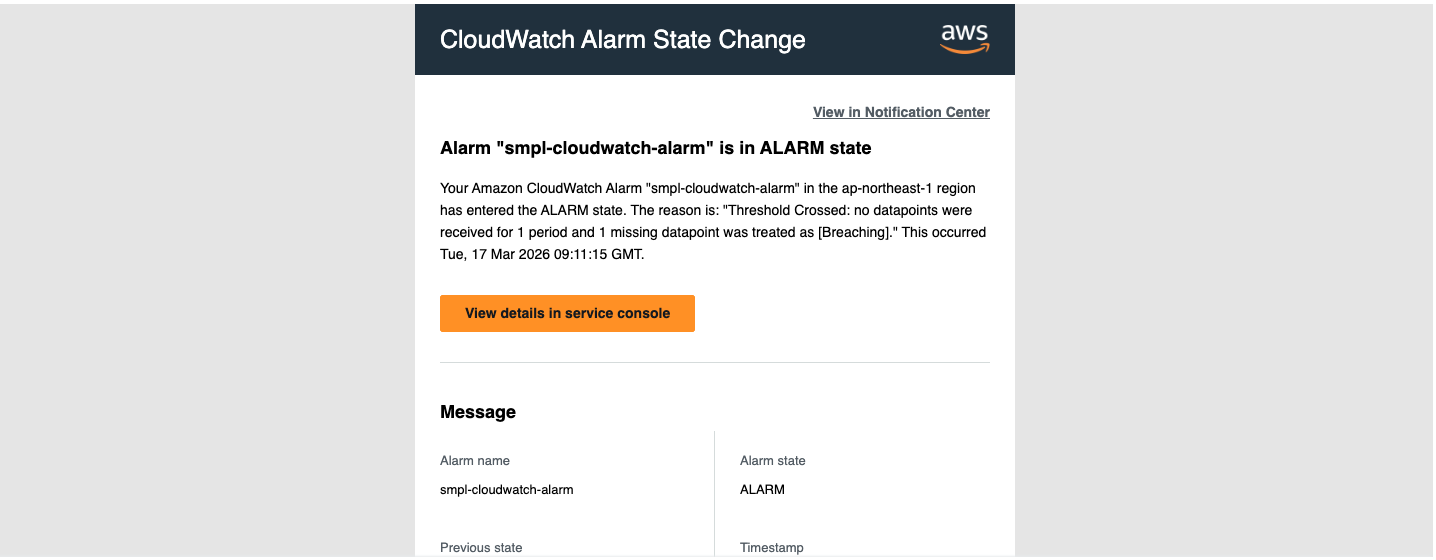This screenshot has width=1436, height=560.
Task: Select the smpl-cloudwatch-alarm value under Alarm name
Action: [x=507, y=490]
